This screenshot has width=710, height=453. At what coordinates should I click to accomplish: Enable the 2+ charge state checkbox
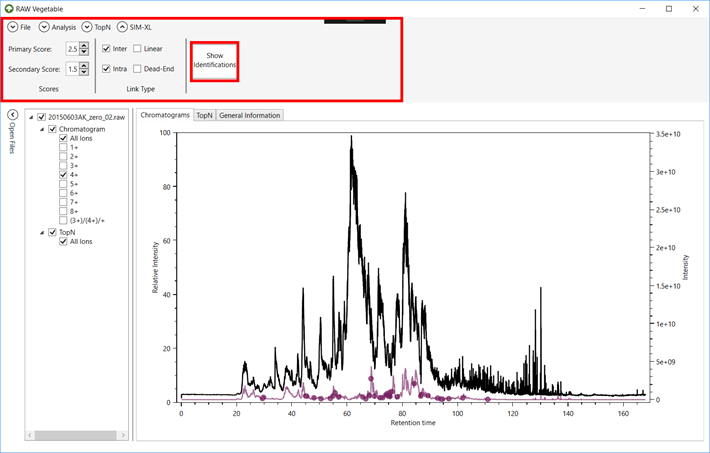coord(63,156)
